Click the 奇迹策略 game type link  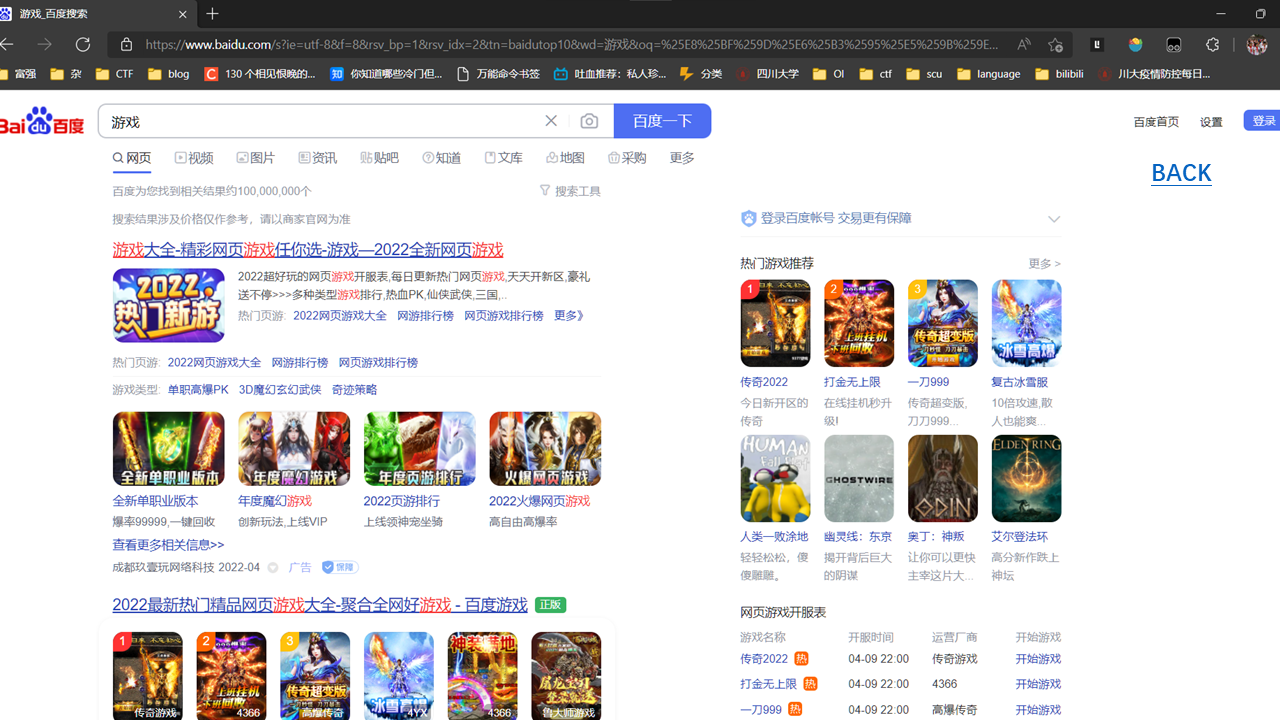(354, 390)
